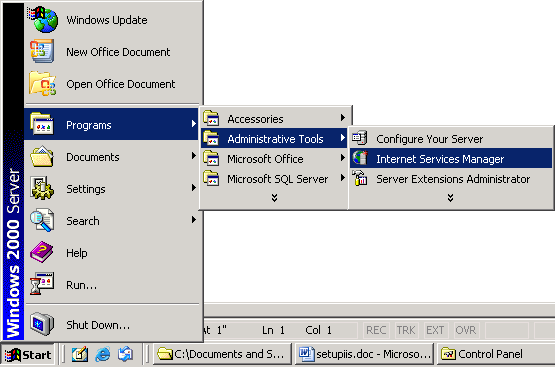Click the Programs folder icon
The height and width of the screenshot is (367, 555).
(x=42, y=124)
